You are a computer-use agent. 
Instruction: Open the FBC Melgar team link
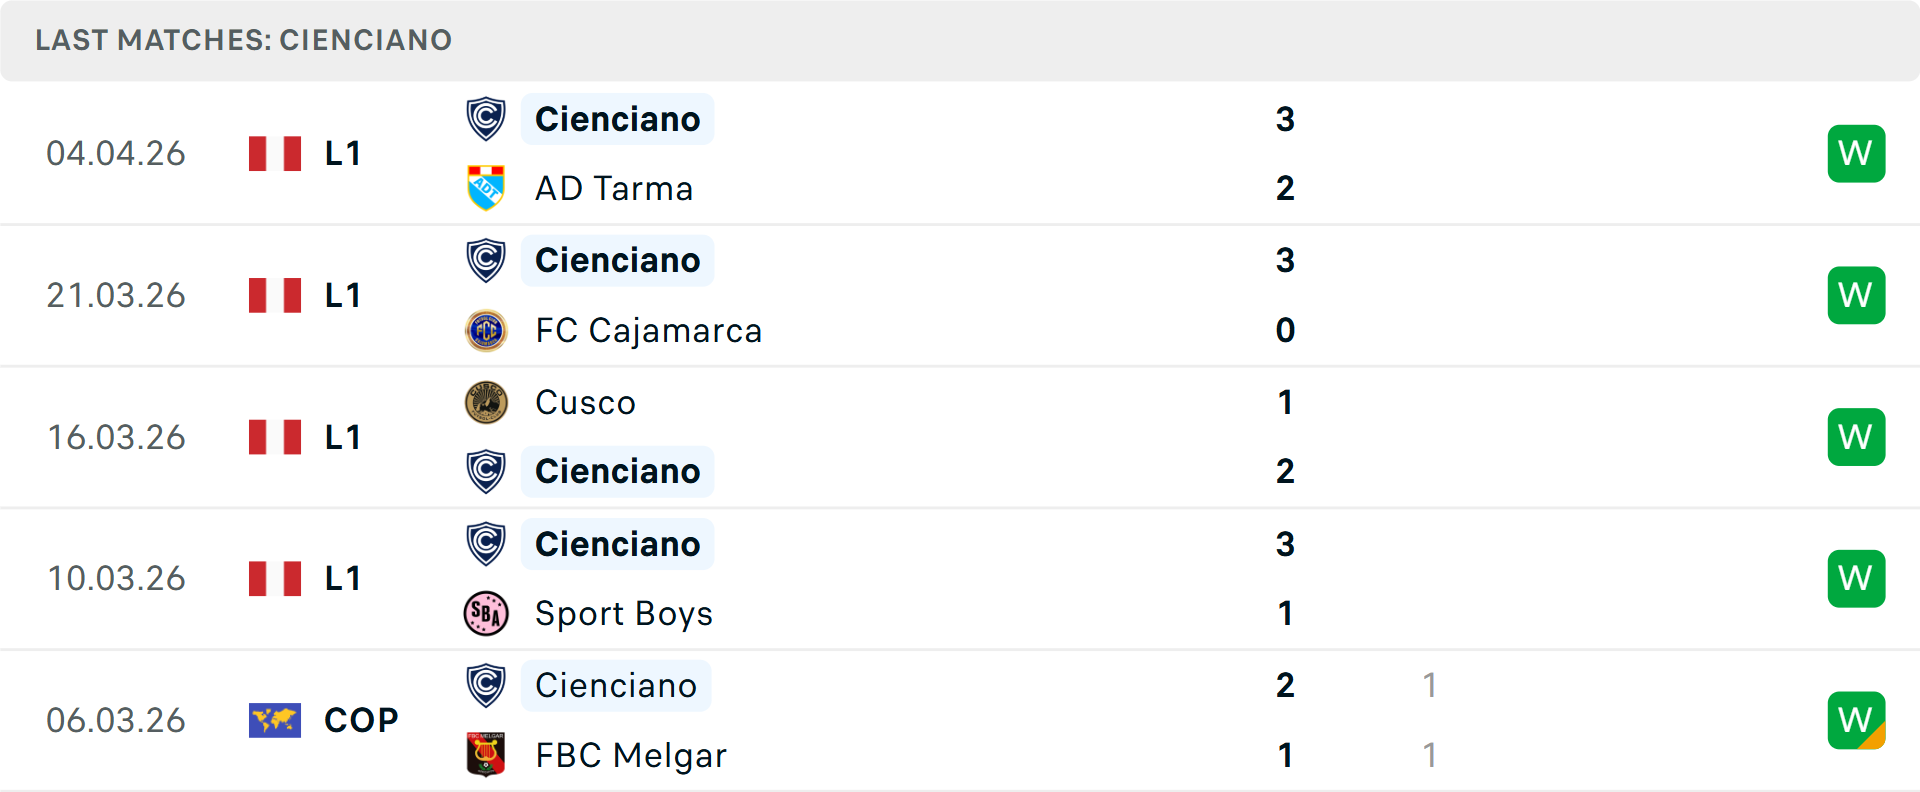tap(631, 755)
